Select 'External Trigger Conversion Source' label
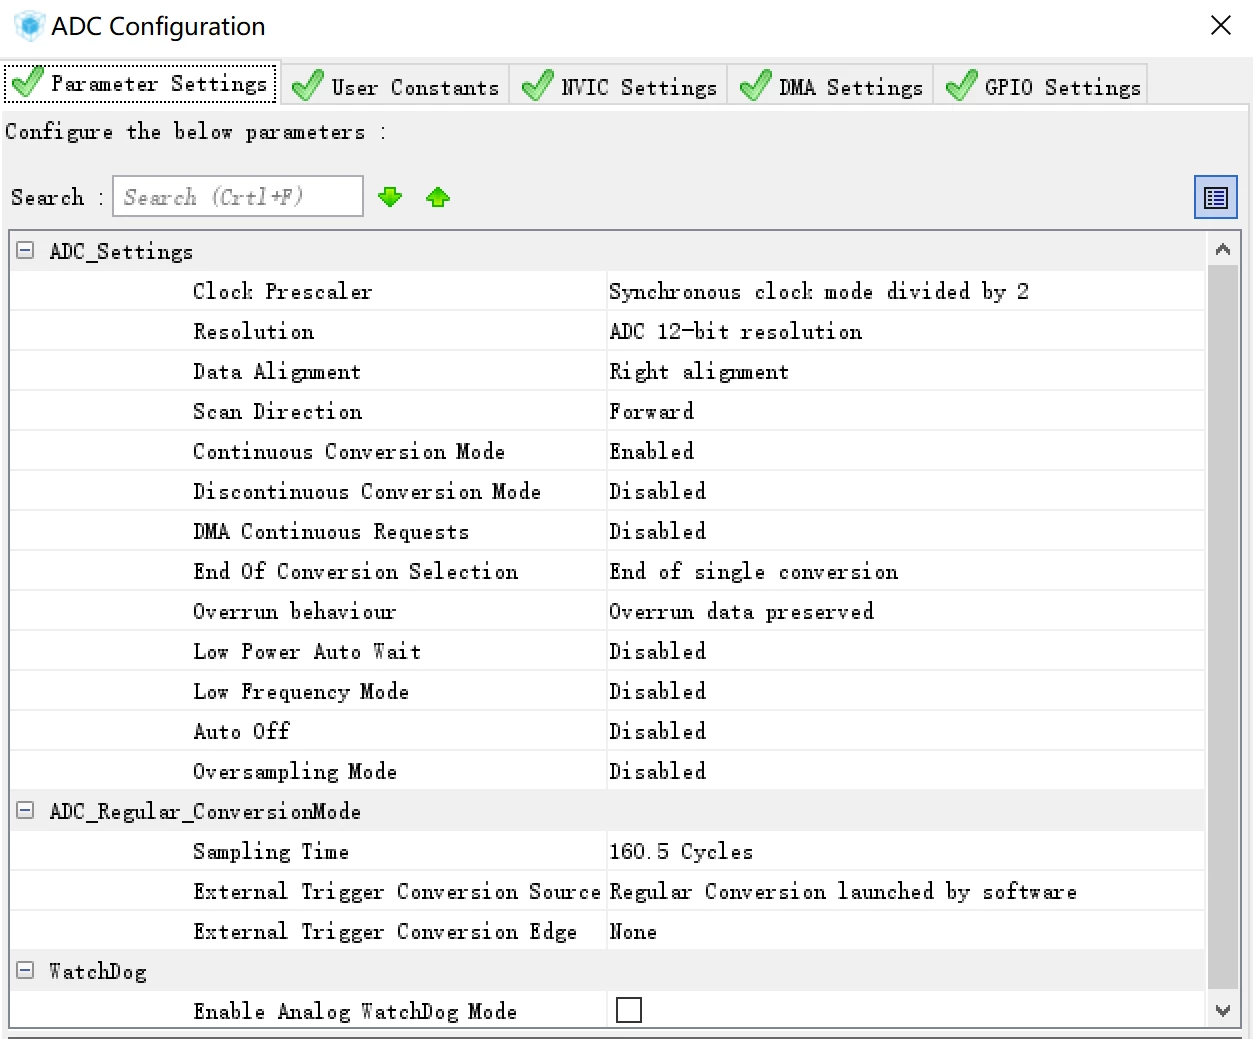The width and height of the screenshot is (1253, 1039). [397, 891]
